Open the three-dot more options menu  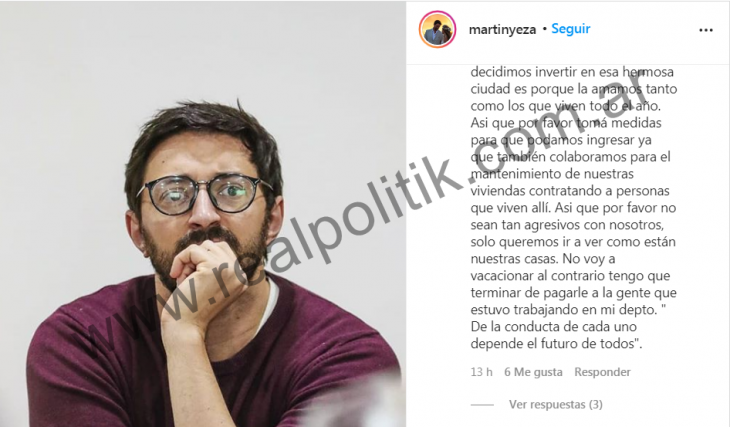click(x=706, y=30)
